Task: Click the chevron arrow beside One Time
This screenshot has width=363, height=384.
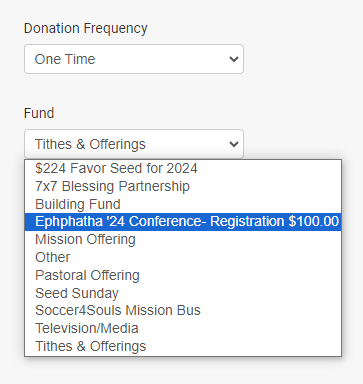Action: 234,59
